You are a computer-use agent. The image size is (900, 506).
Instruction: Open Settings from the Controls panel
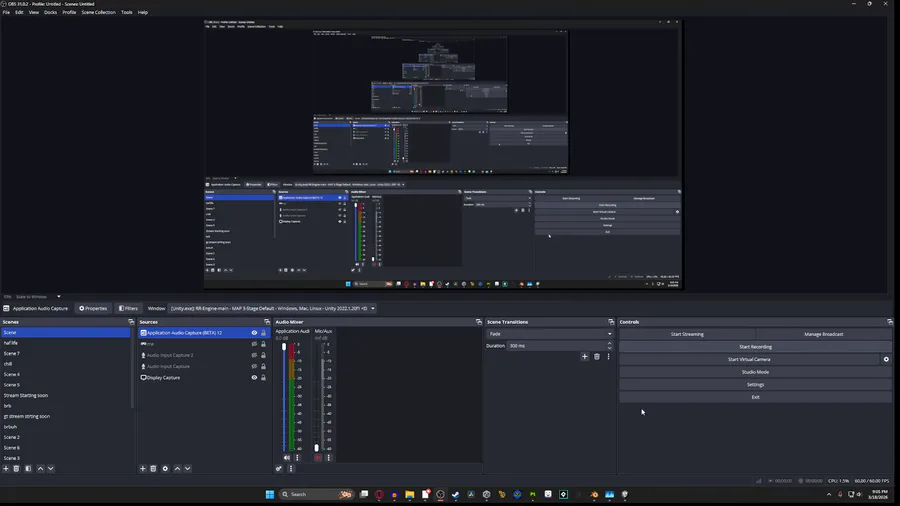[x=755, y=385]
